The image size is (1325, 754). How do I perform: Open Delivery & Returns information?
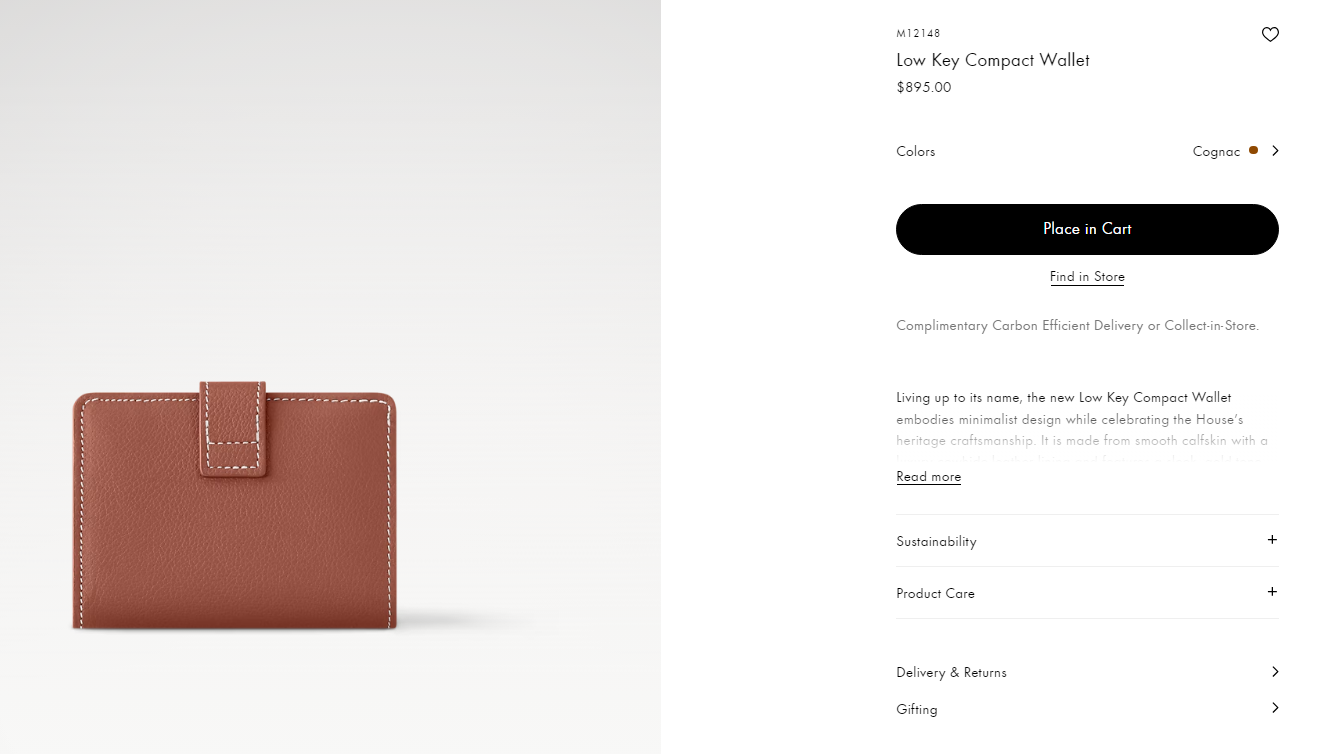click(1088, 672)
